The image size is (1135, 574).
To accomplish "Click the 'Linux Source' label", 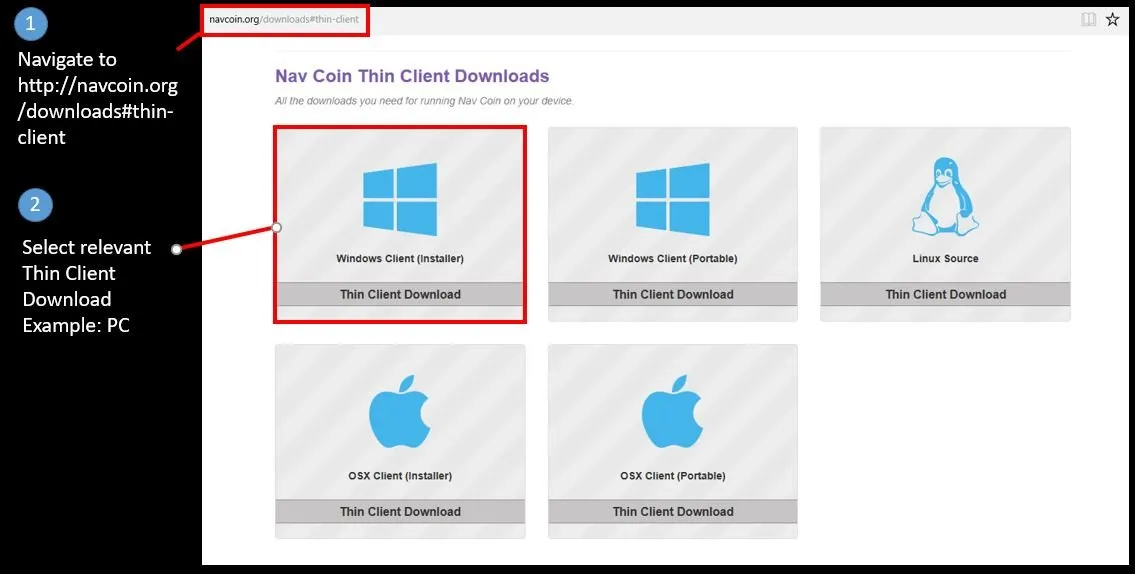I will coord(945,258).
